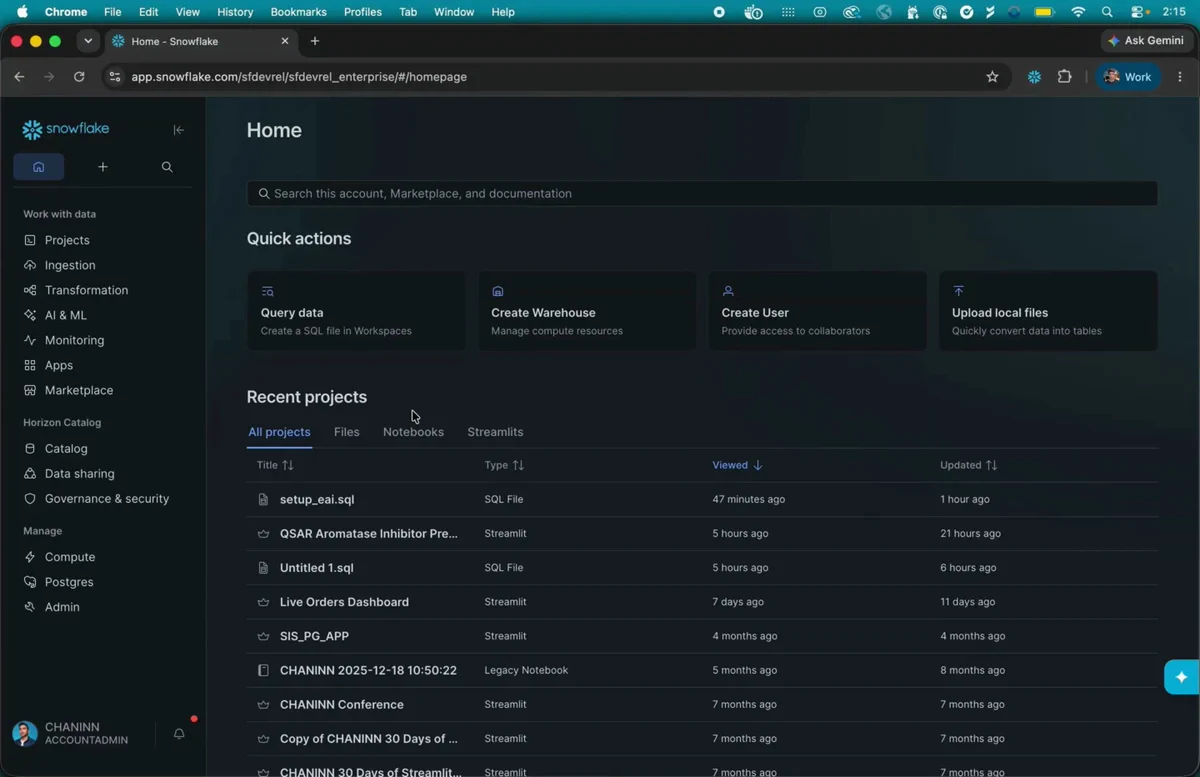The height and width of the screenshot is (777, 1200).
Task: Open the tab list chevron in Chrome
Action: (x=88, y=41)
